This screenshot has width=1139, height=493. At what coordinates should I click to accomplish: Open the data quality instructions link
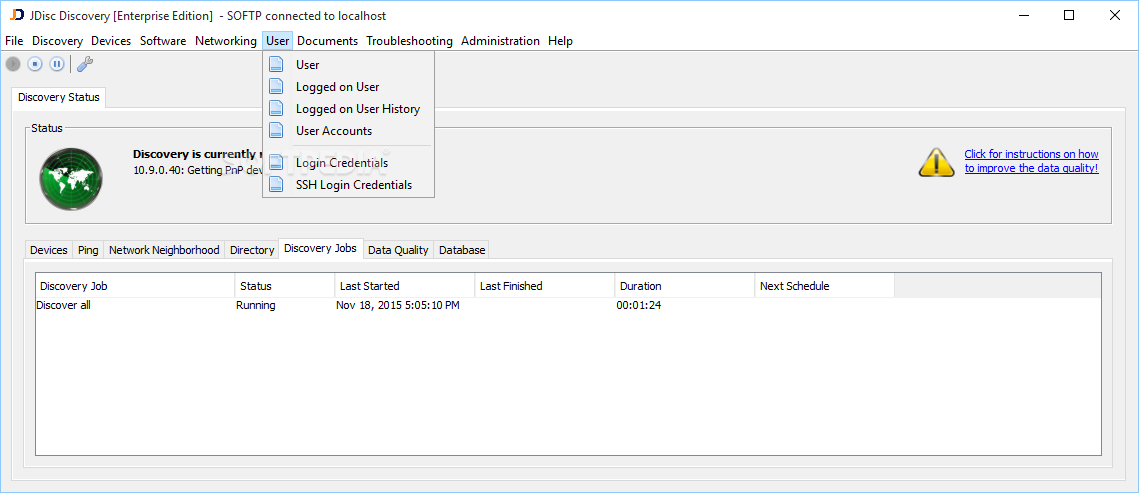pos(1031,161)
